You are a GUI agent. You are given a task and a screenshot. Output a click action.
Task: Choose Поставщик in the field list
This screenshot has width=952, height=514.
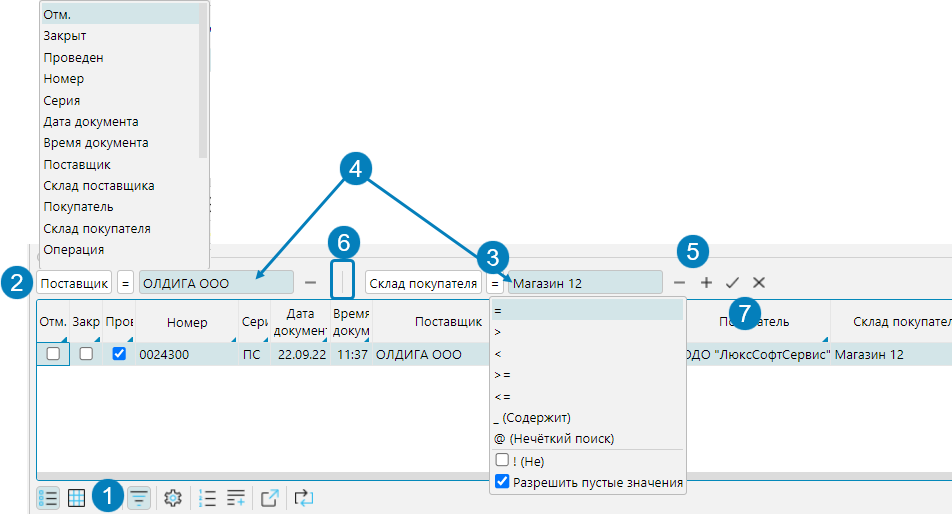pos(120,165)
